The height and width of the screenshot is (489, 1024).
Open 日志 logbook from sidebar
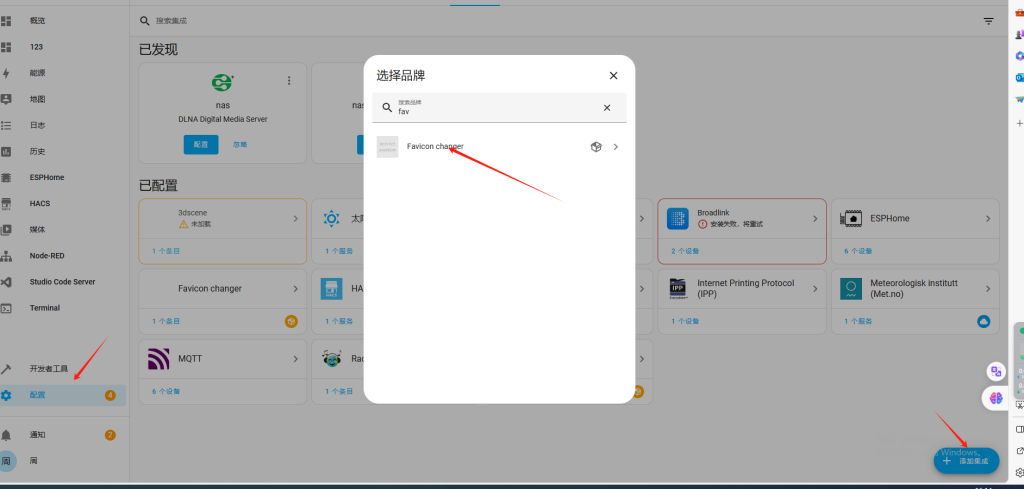click(37, 125)
